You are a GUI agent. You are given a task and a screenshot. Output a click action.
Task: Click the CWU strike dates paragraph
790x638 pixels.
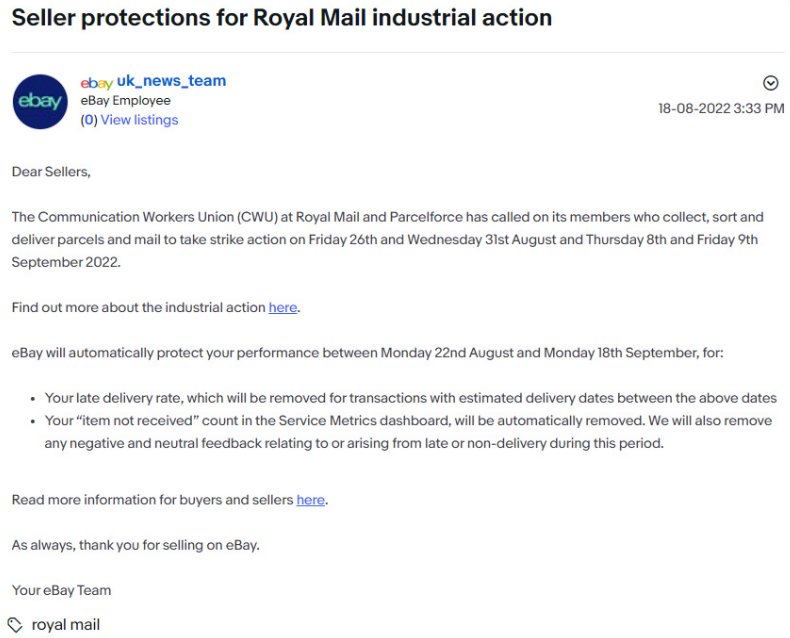388,240
